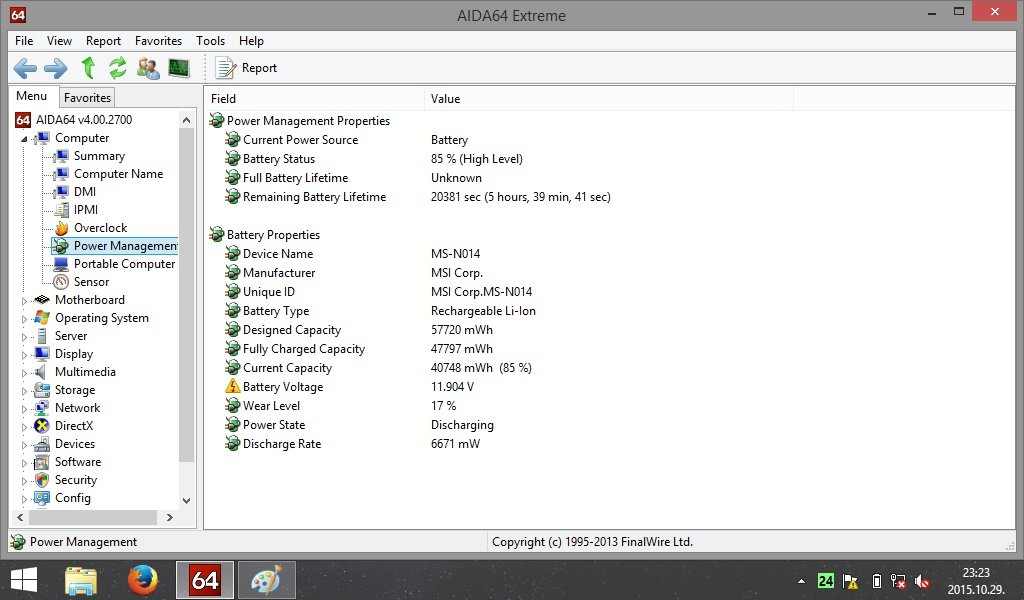Click the DirectX yellow X icon
Screen dimensions: 1024x600
pos(42,426)
